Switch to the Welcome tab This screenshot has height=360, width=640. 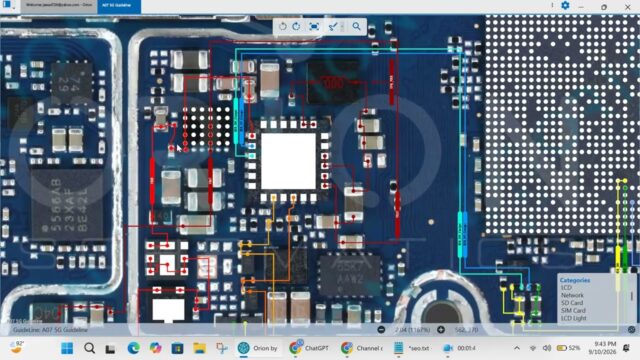59,5
